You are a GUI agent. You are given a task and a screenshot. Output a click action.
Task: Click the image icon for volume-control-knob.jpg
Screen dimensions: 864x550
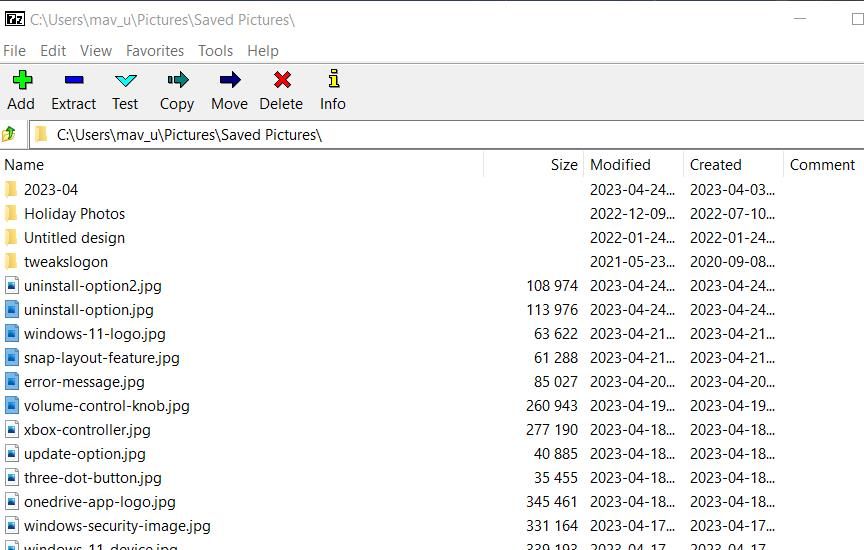12,405
